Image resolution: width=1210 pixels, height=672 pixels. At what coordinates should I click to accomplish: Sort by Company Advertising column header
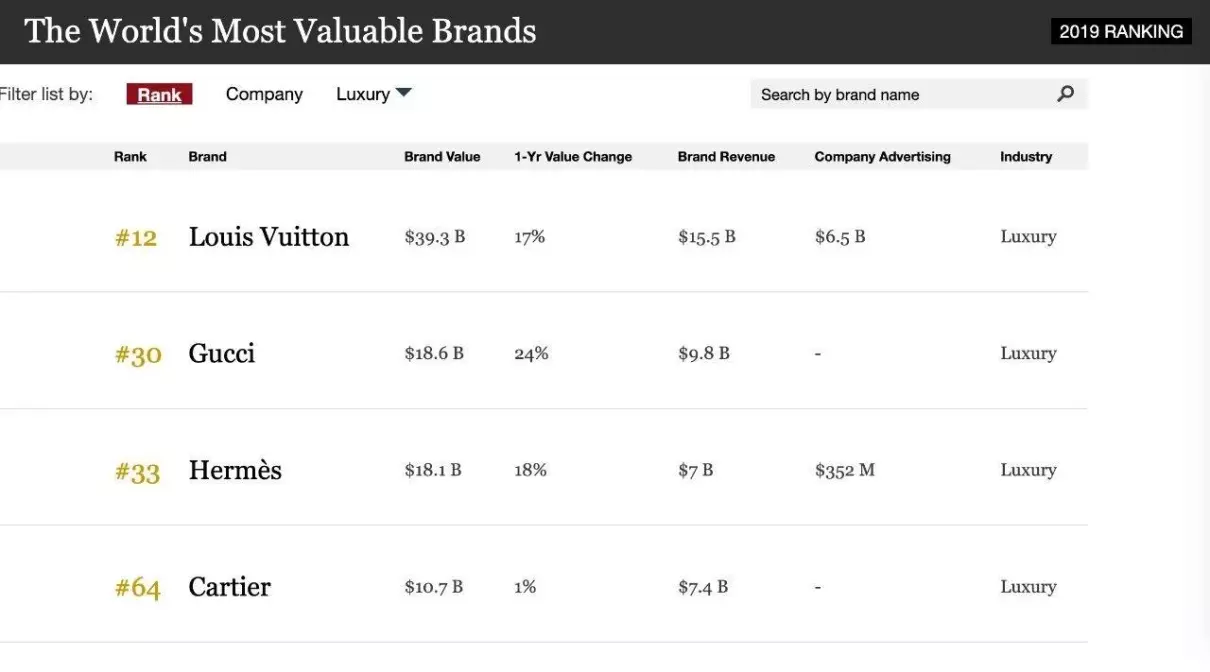click(882, 157)
